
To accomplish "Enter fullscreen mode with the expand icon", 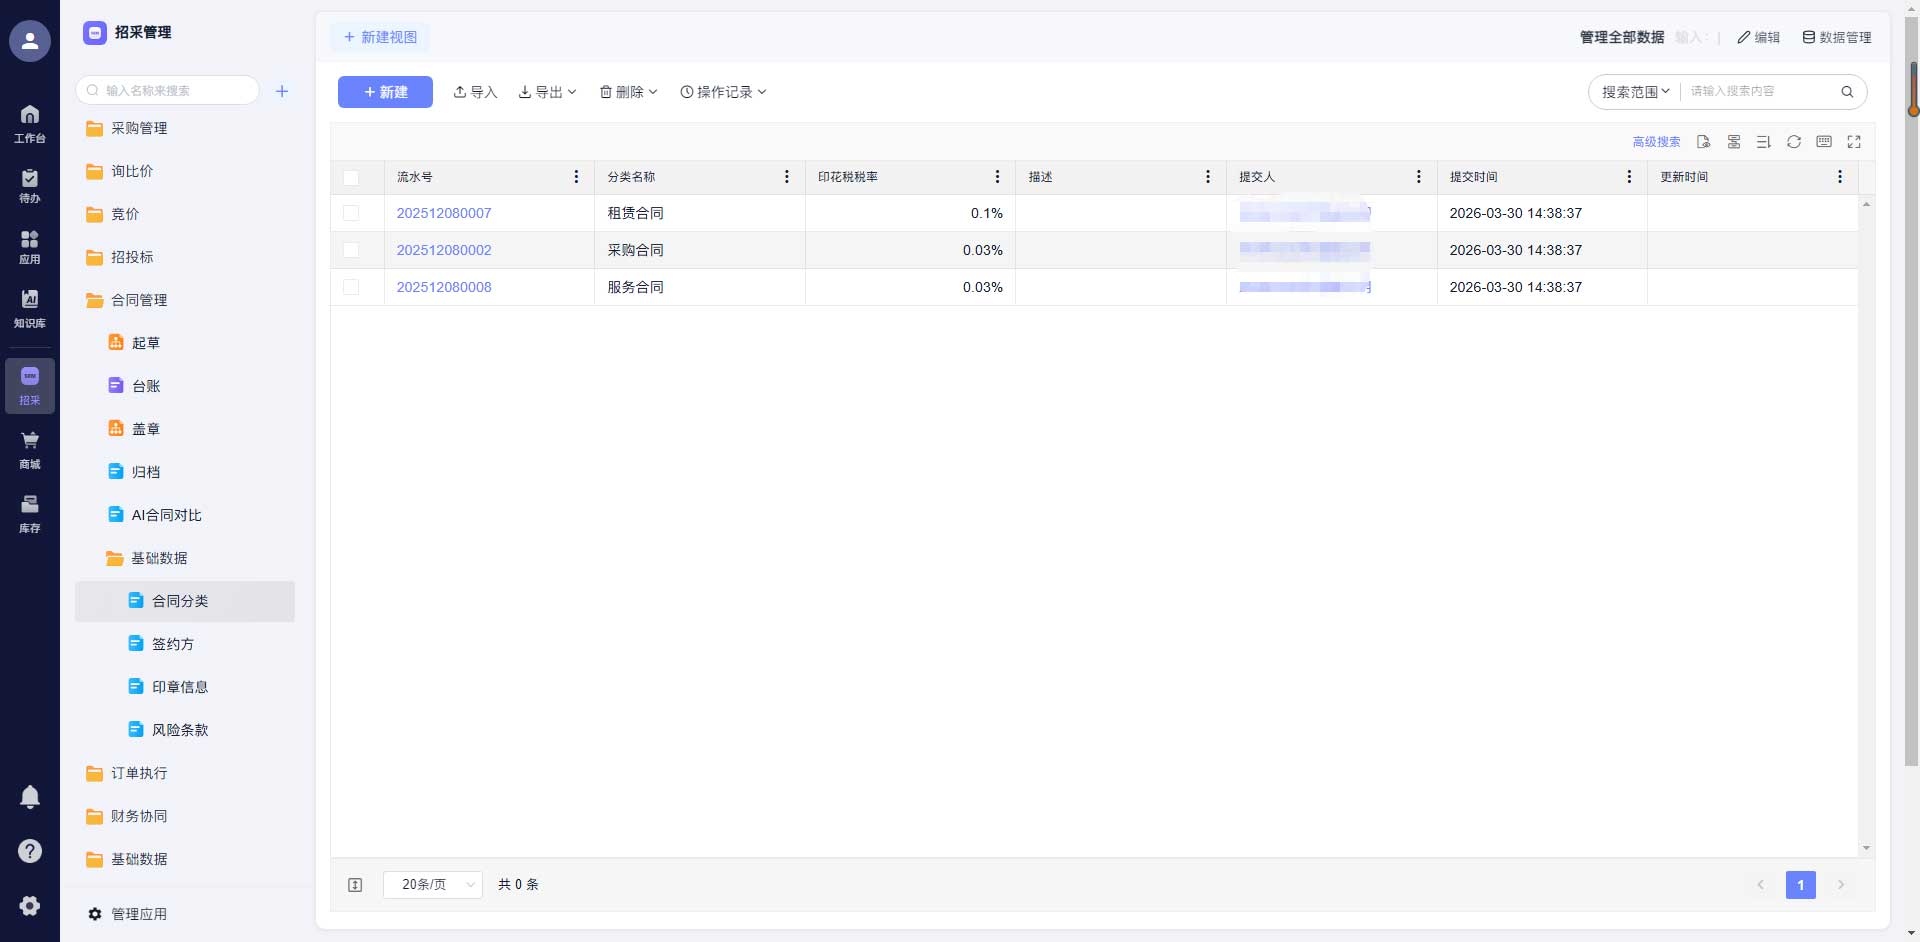I will [x=1854, y=142].
